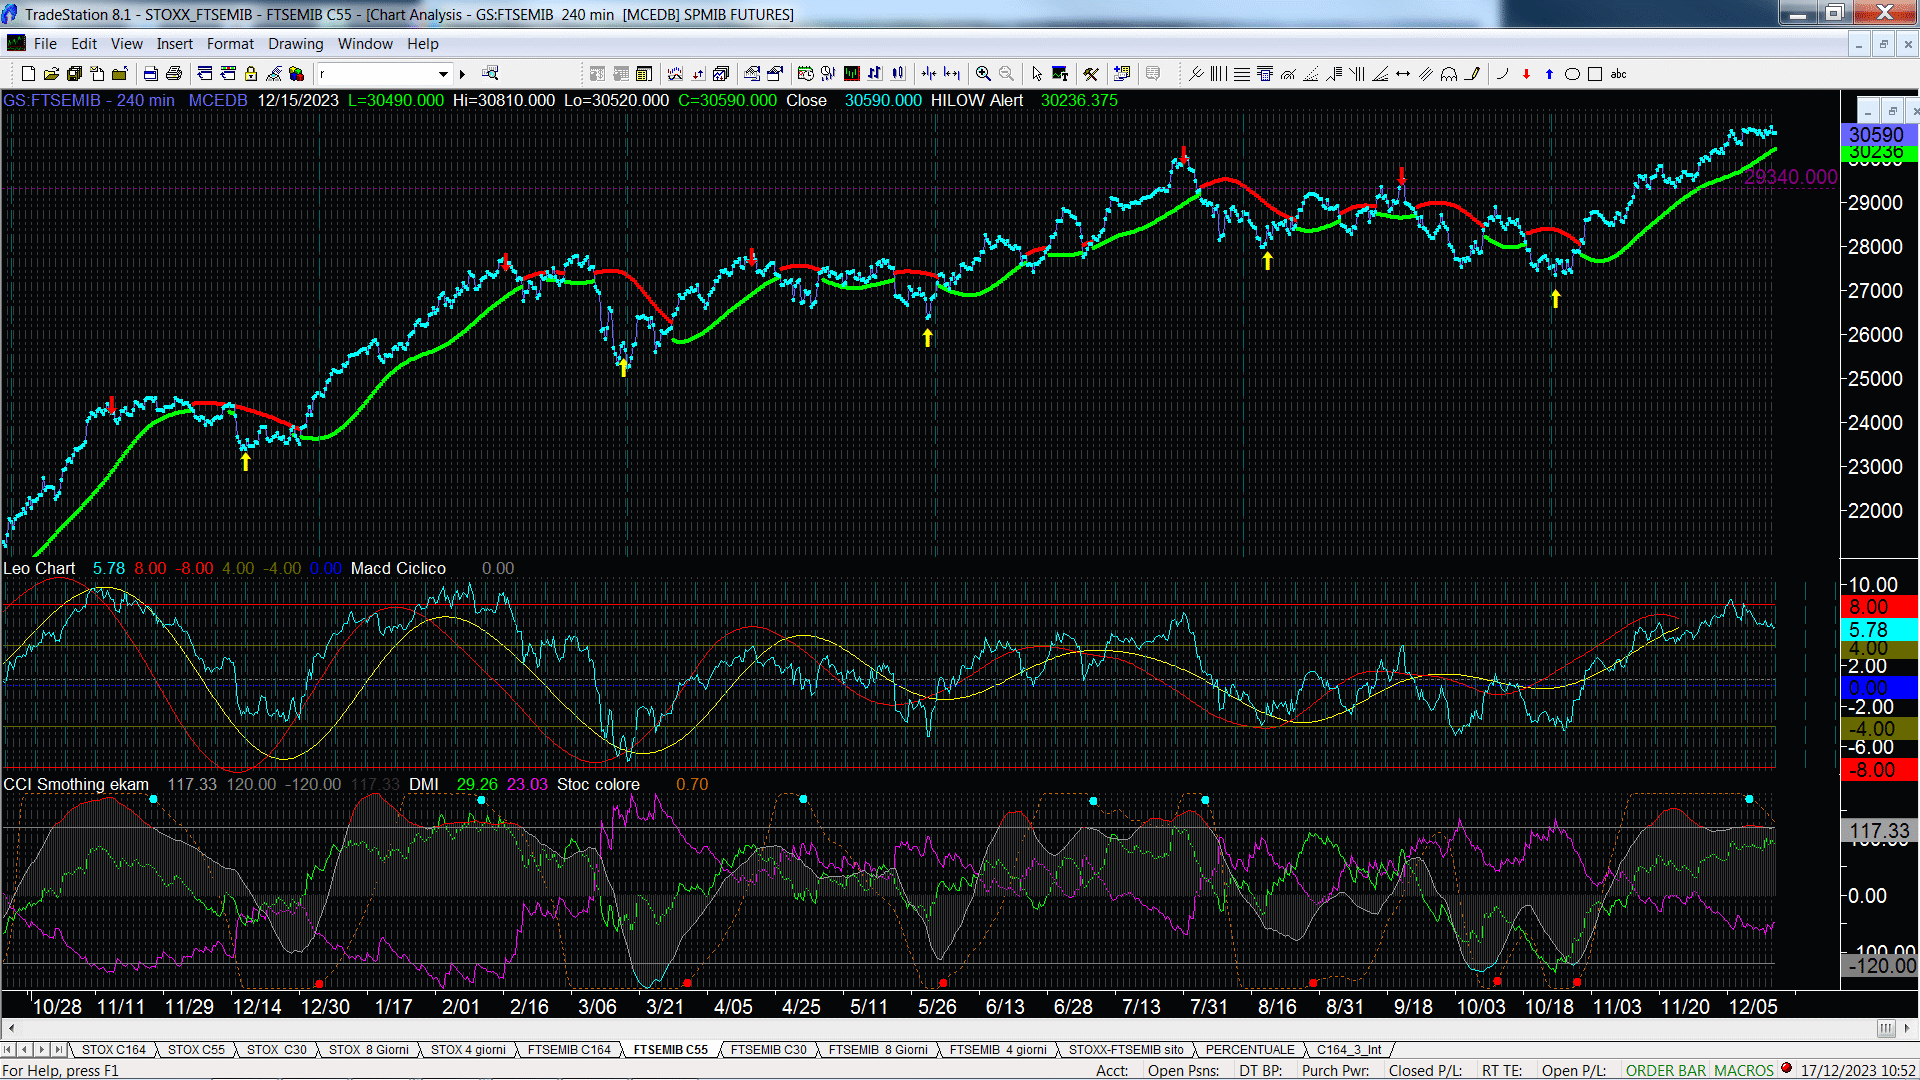Select the candlestick chart style icon
Viewport: 1920px width, 1080px height.
coord(898,74)
